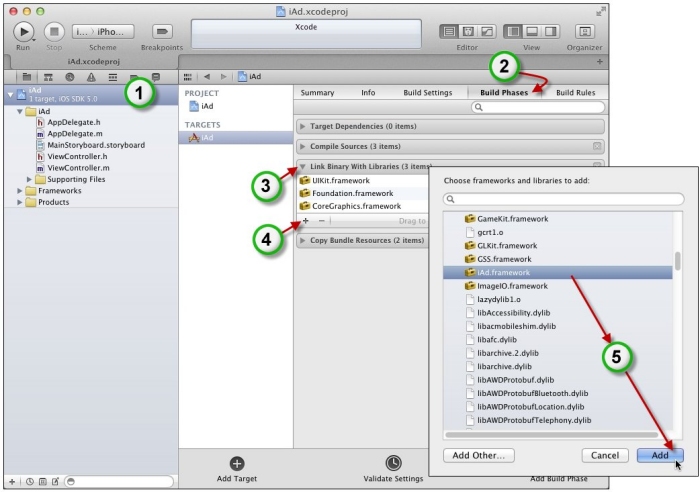Switch to the Info tab
The image size is (700, 492).
tap(368, 93)
